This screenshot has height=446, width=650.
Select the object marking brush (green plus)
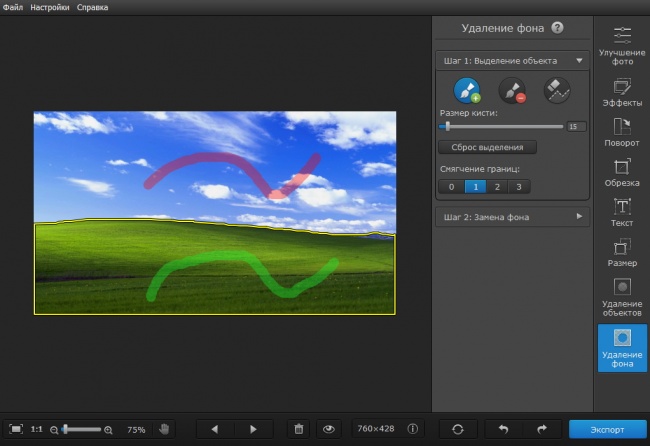click(x=467, y=90)
